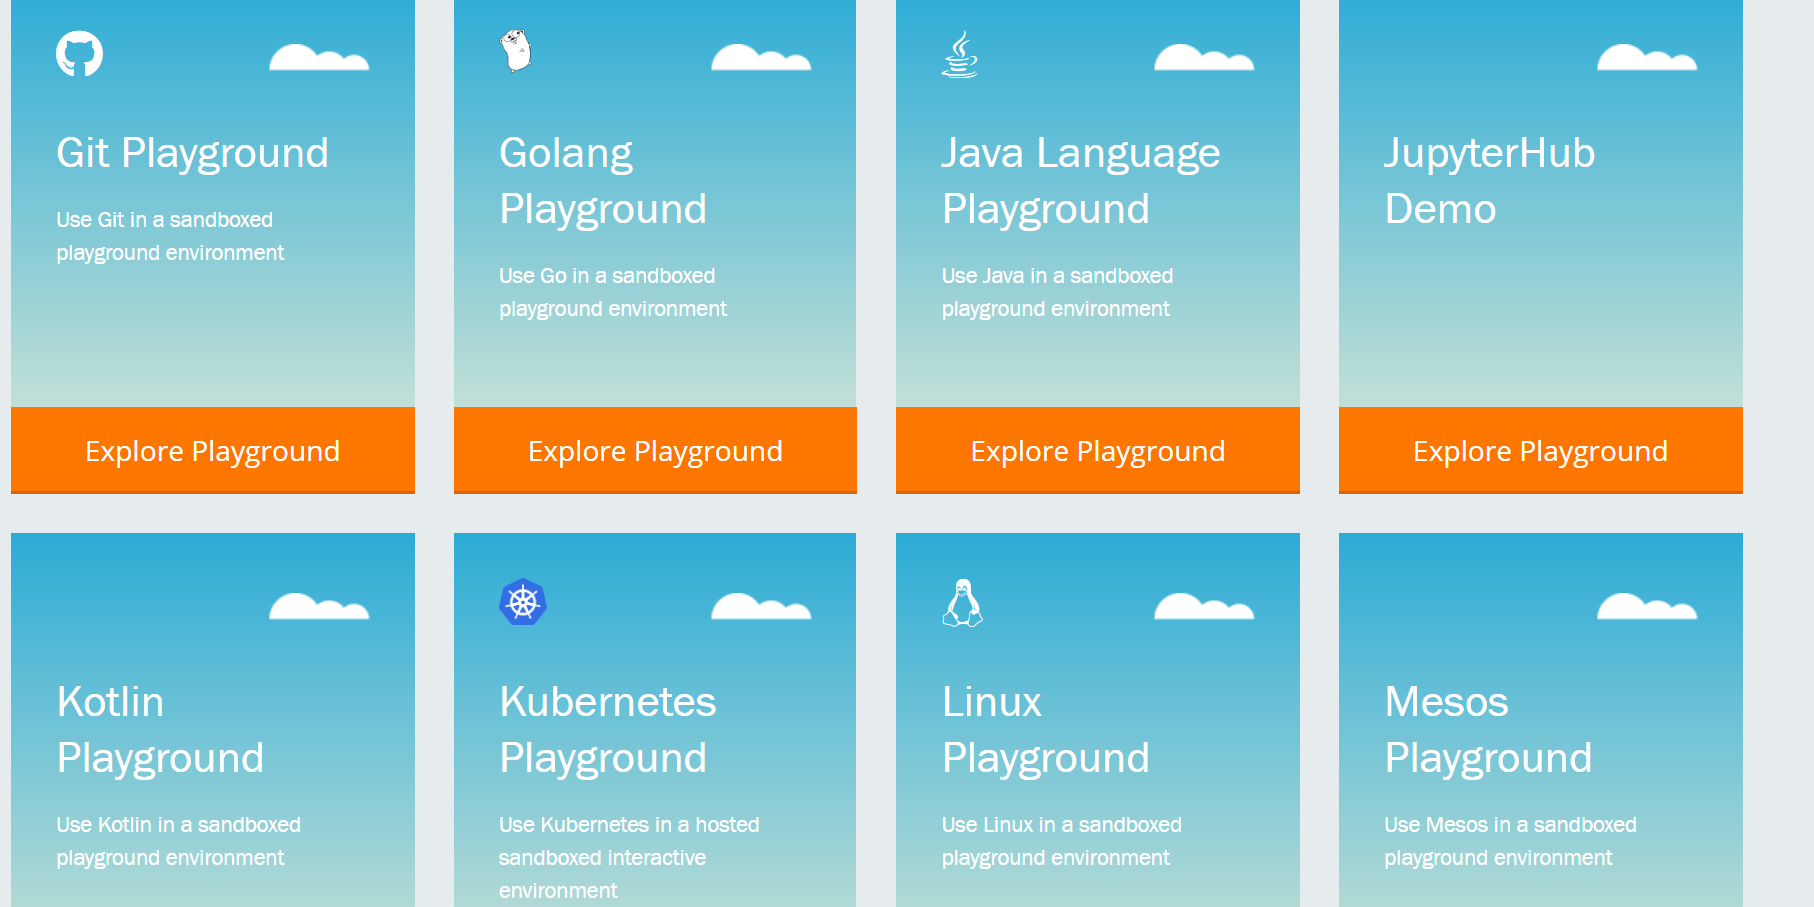Select the JupyterHub Demo title

(1490, 181)
